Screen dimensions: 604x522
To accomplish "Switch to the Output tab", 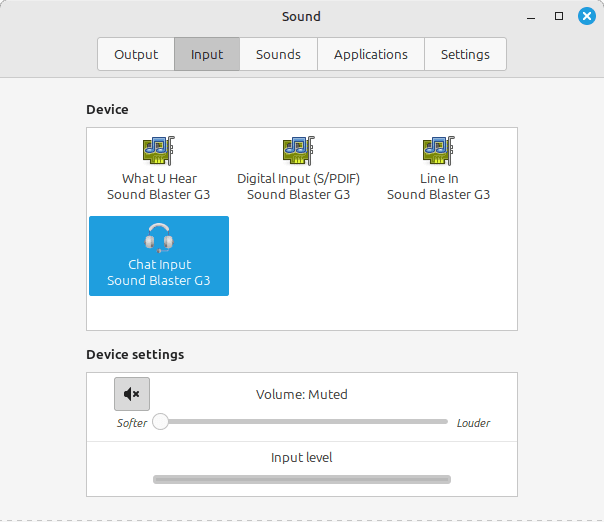I will [x=136, y=54].
